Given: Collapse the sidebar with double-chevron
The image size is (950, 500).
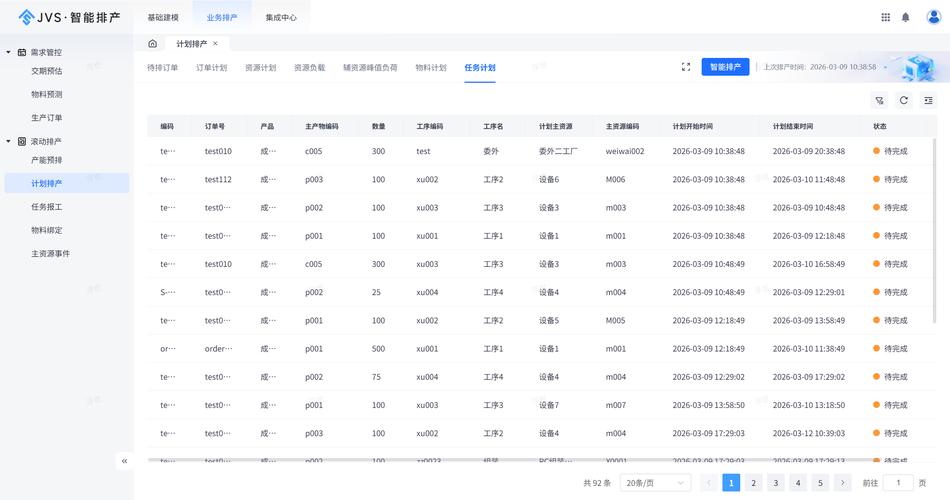Looking at the screenshot, I should pos(124,461).
